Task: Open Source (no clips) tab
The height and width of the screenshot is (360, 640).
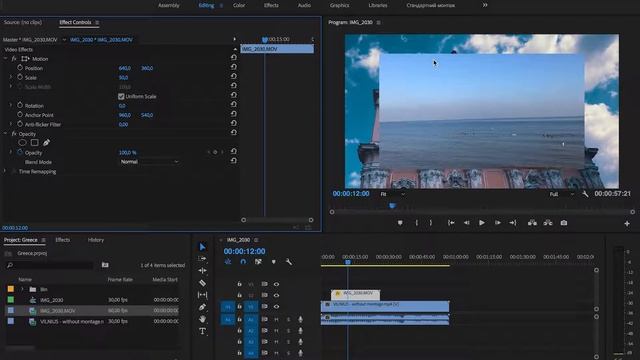Action: [23, 22]
